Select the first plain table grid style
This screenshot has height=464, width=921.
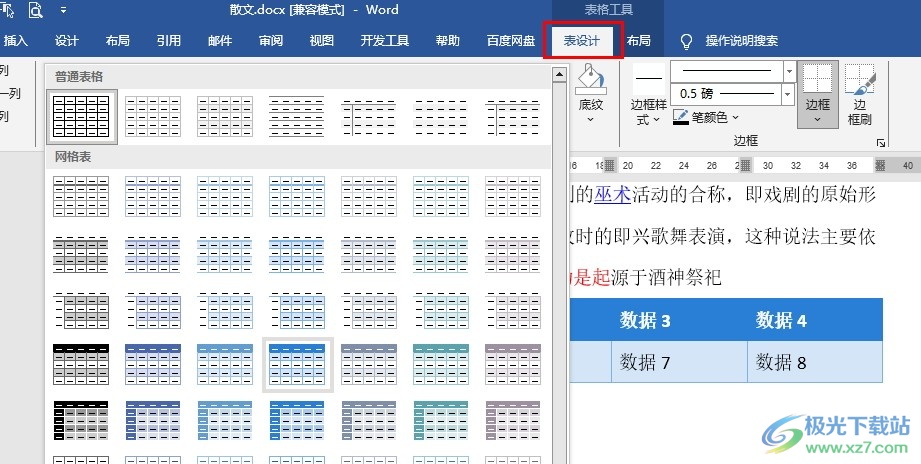coord(81,116)
